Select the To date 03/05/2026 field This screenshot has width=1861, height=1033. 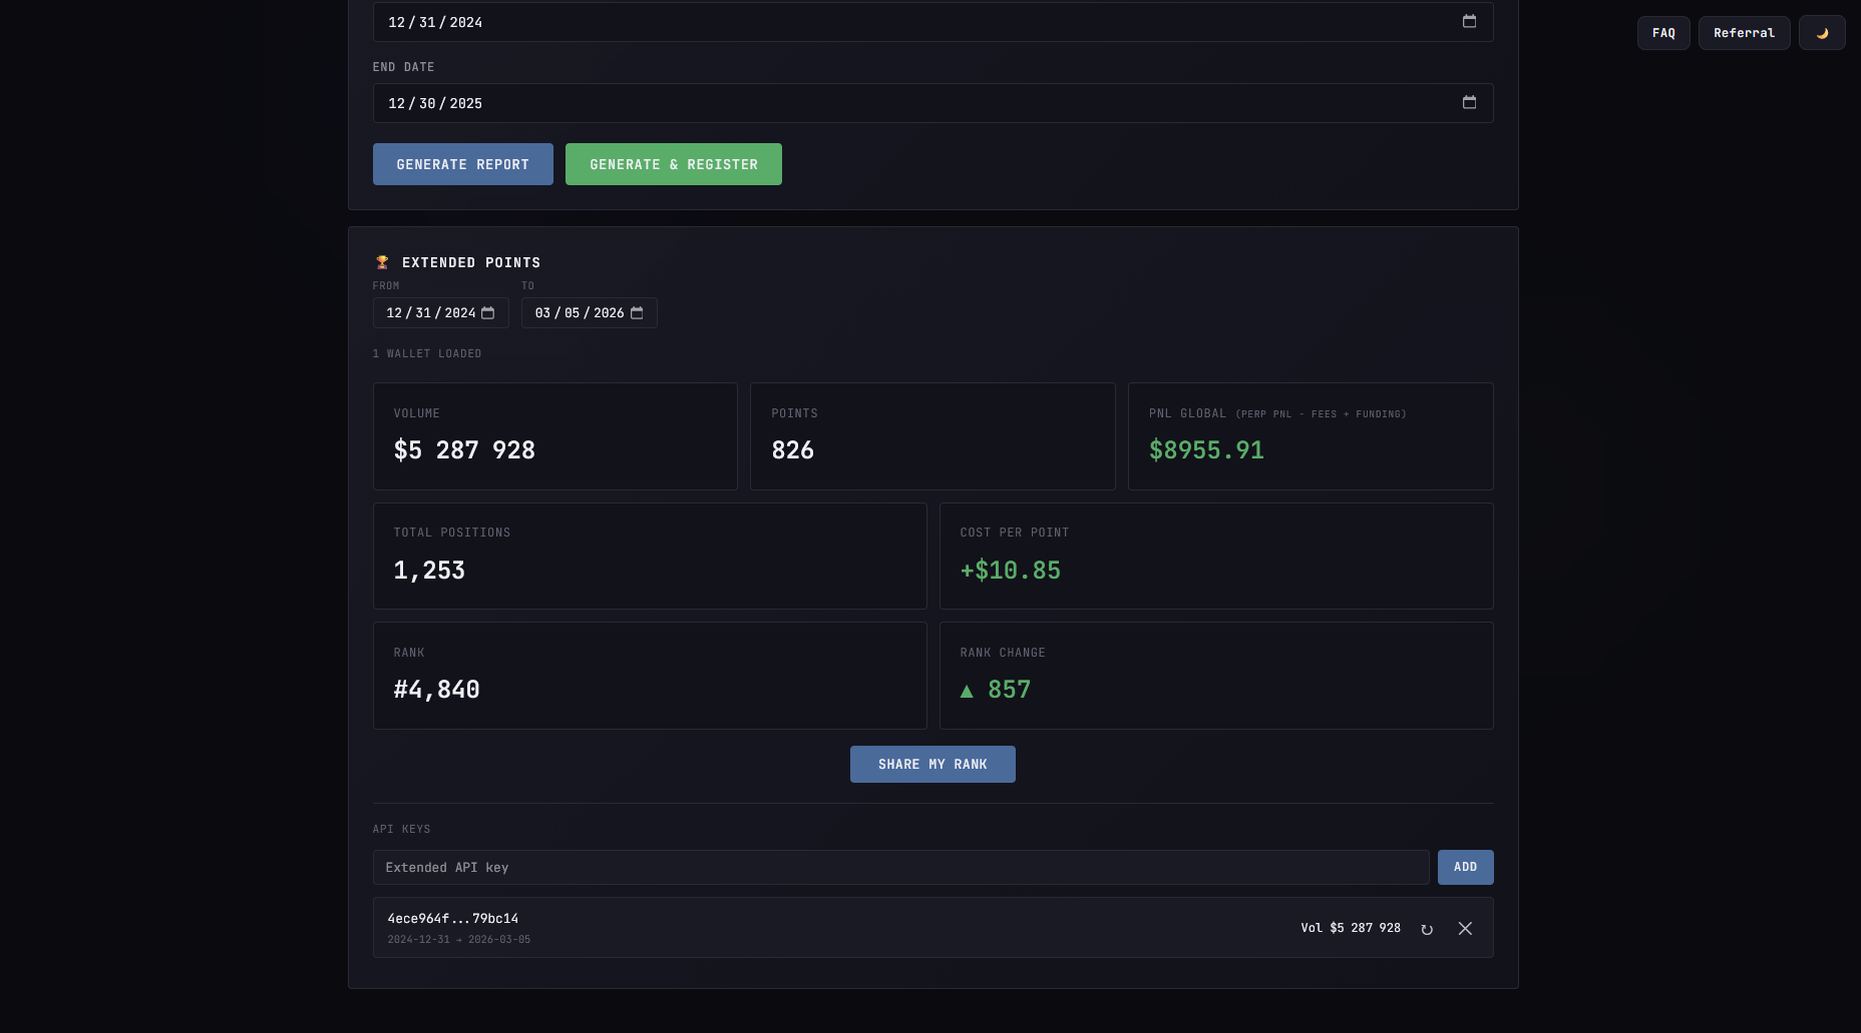(x=579, y=313)
